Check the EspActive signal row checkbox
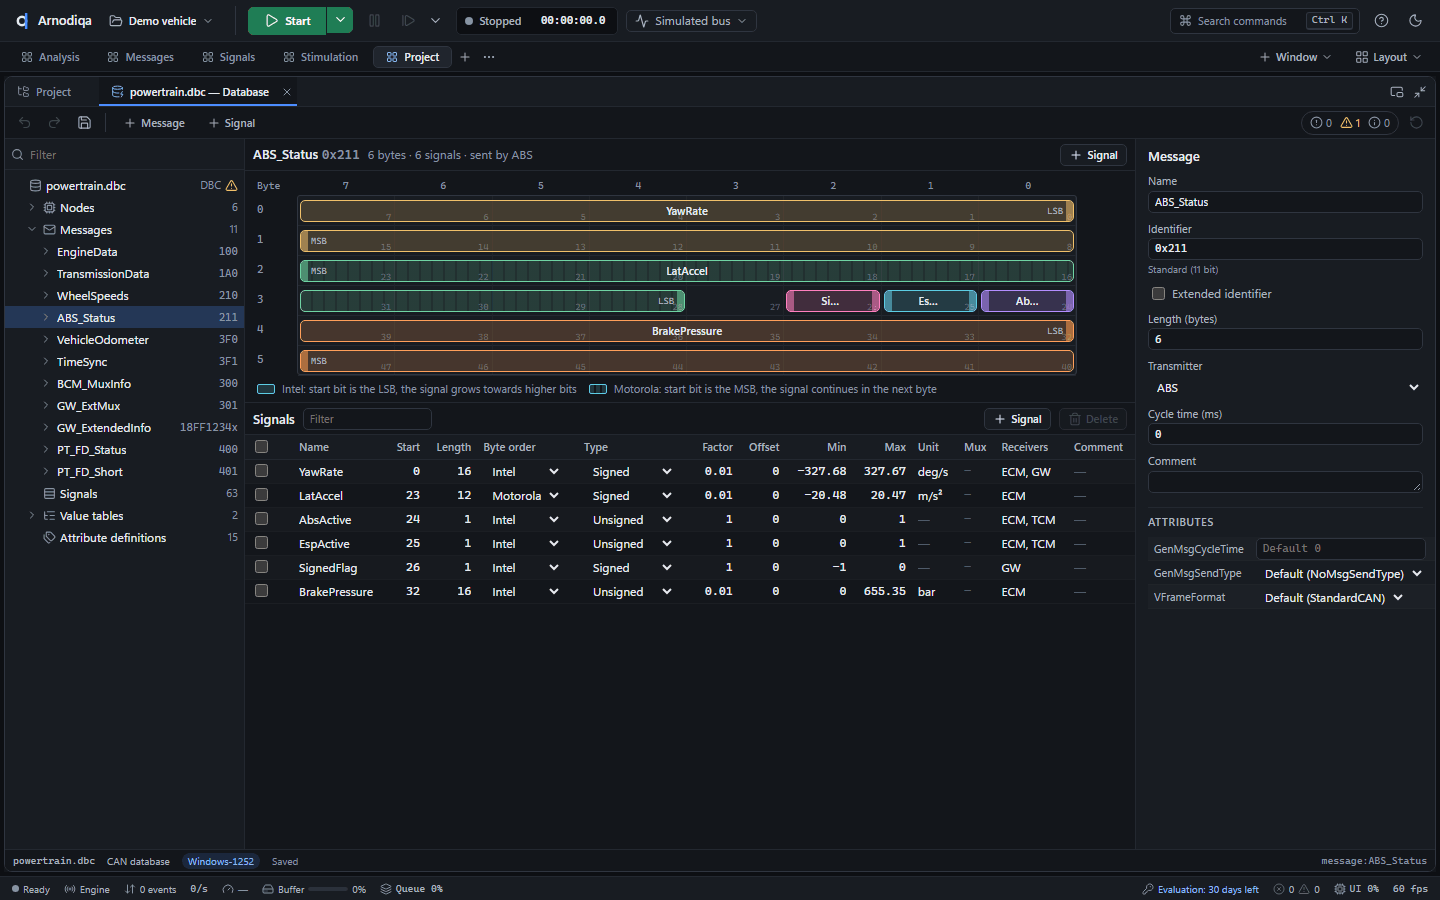Viewport: 1440px width, 900px height. pos(261,543)
